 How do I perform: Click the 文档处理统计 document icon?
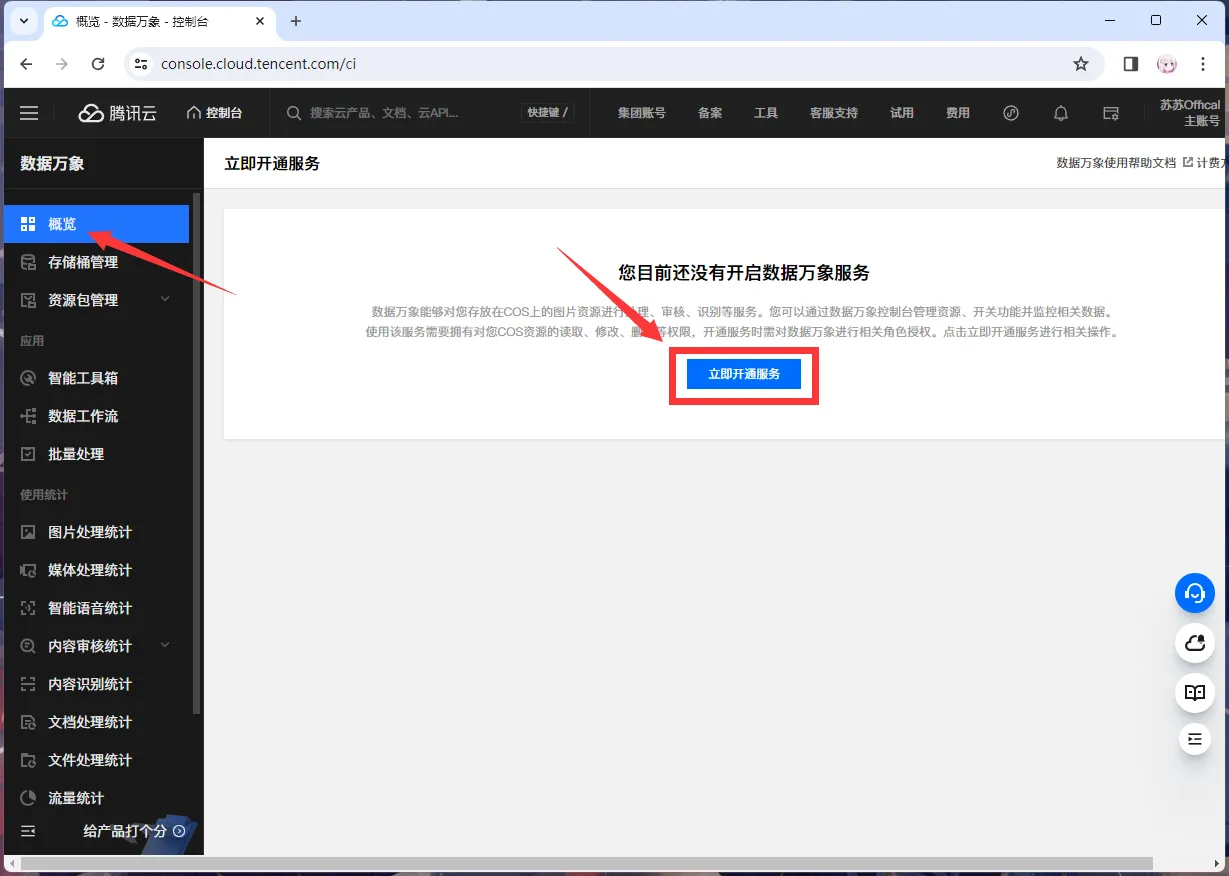tap(28, 722)
